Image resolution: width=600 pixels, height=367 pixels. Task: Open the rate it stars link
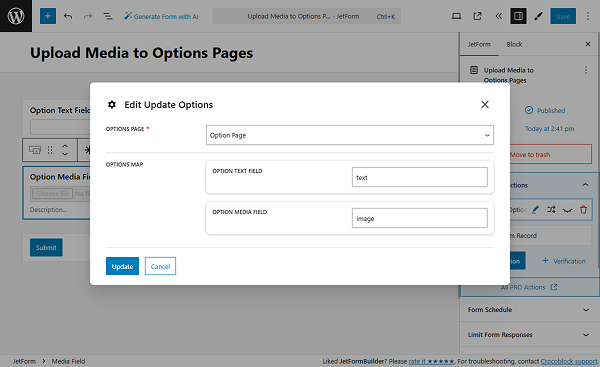431,361
